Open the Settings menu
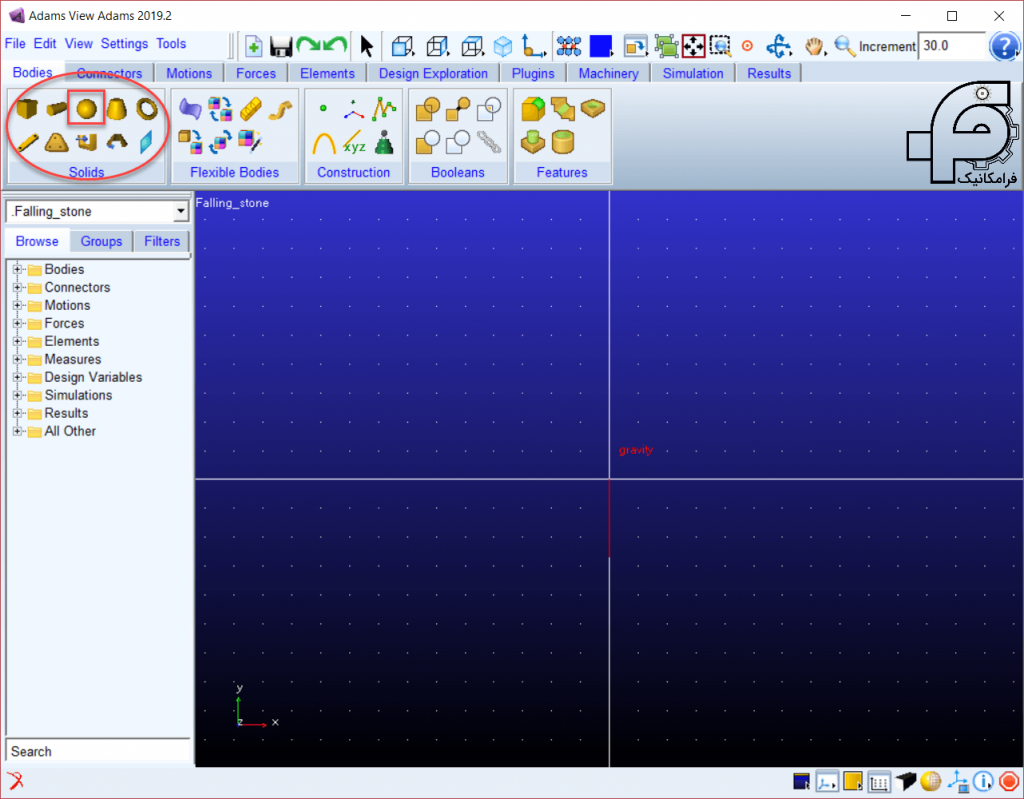Viewport: 1024px width, 799px height. pyautogui.click(x=124, y=44)
